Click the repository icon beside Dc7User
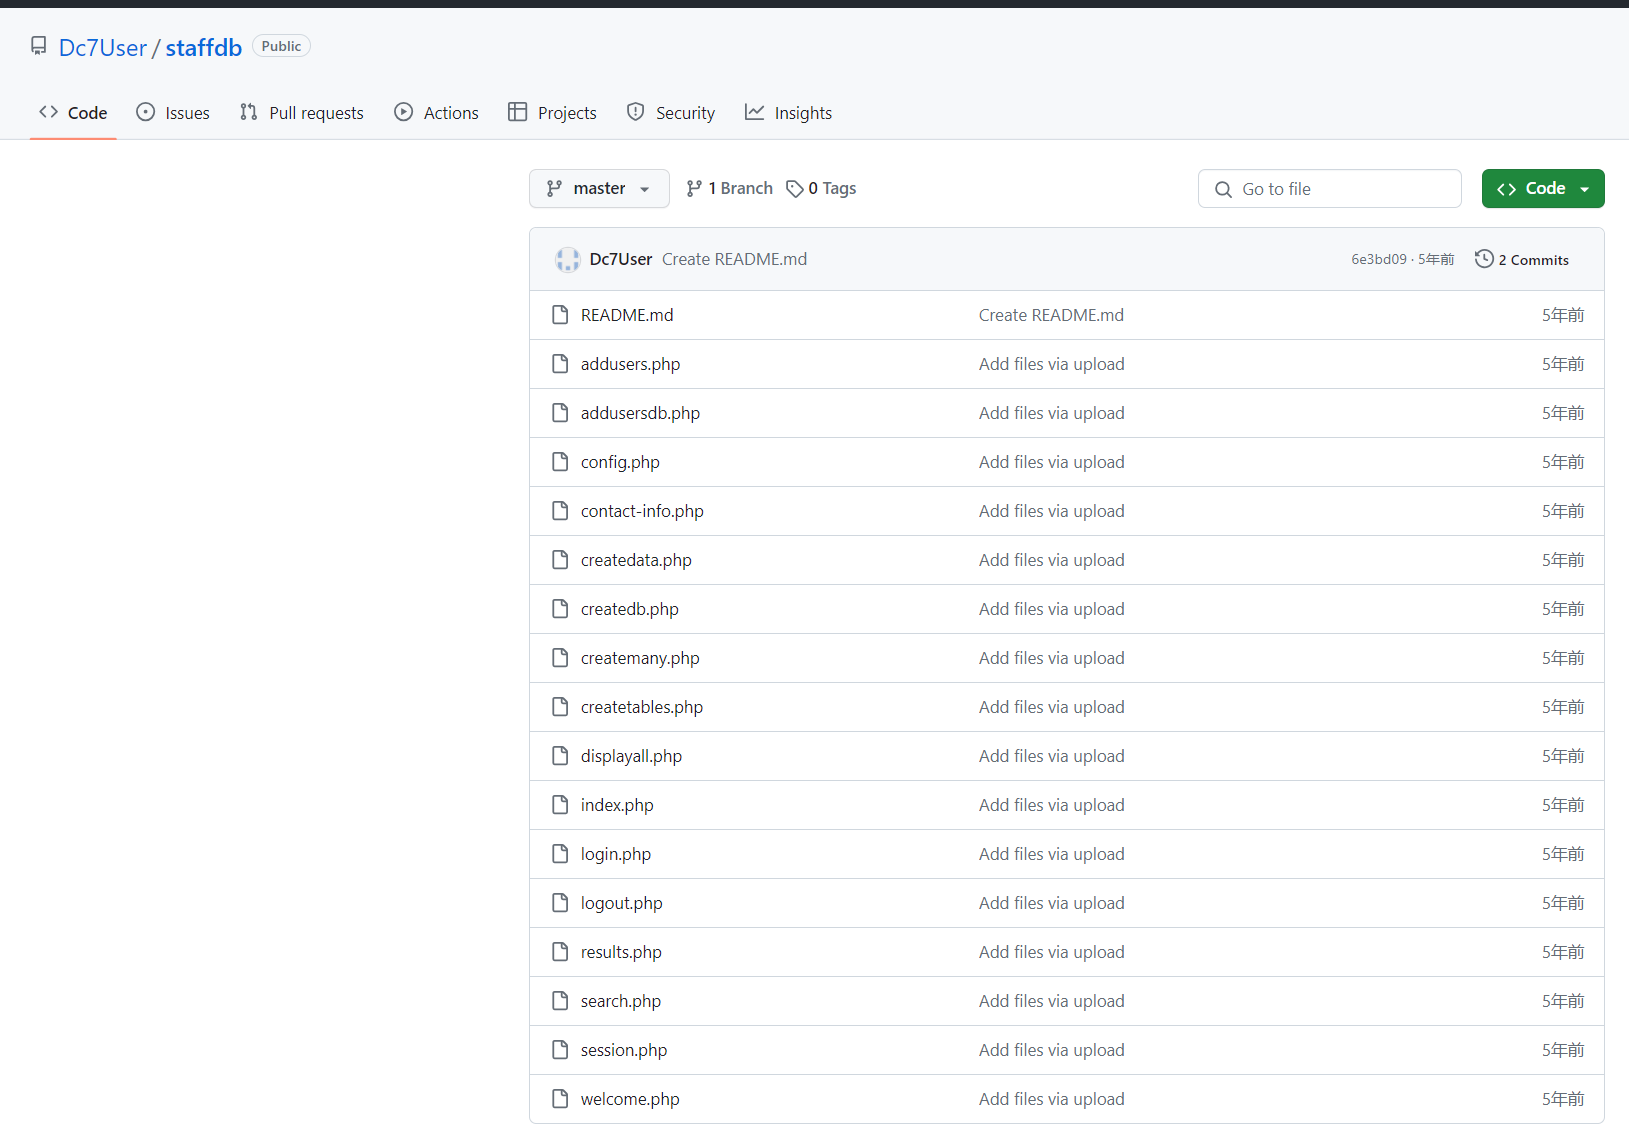This screenshot has width=1629, height=1137. point(39,46)
